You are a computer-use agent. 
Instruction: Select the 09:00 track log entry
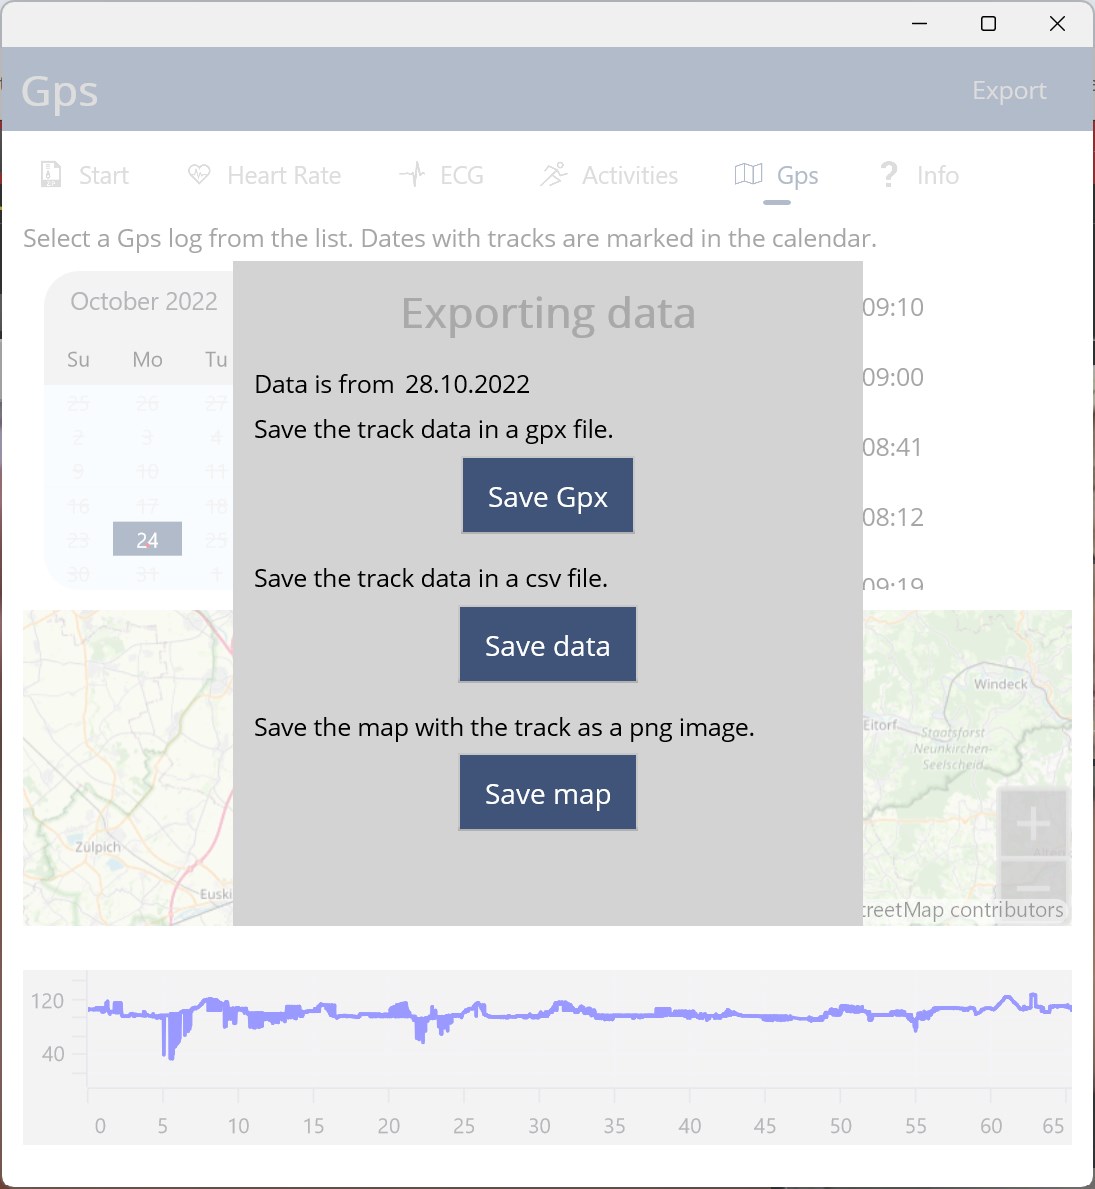tap(893, 377)
